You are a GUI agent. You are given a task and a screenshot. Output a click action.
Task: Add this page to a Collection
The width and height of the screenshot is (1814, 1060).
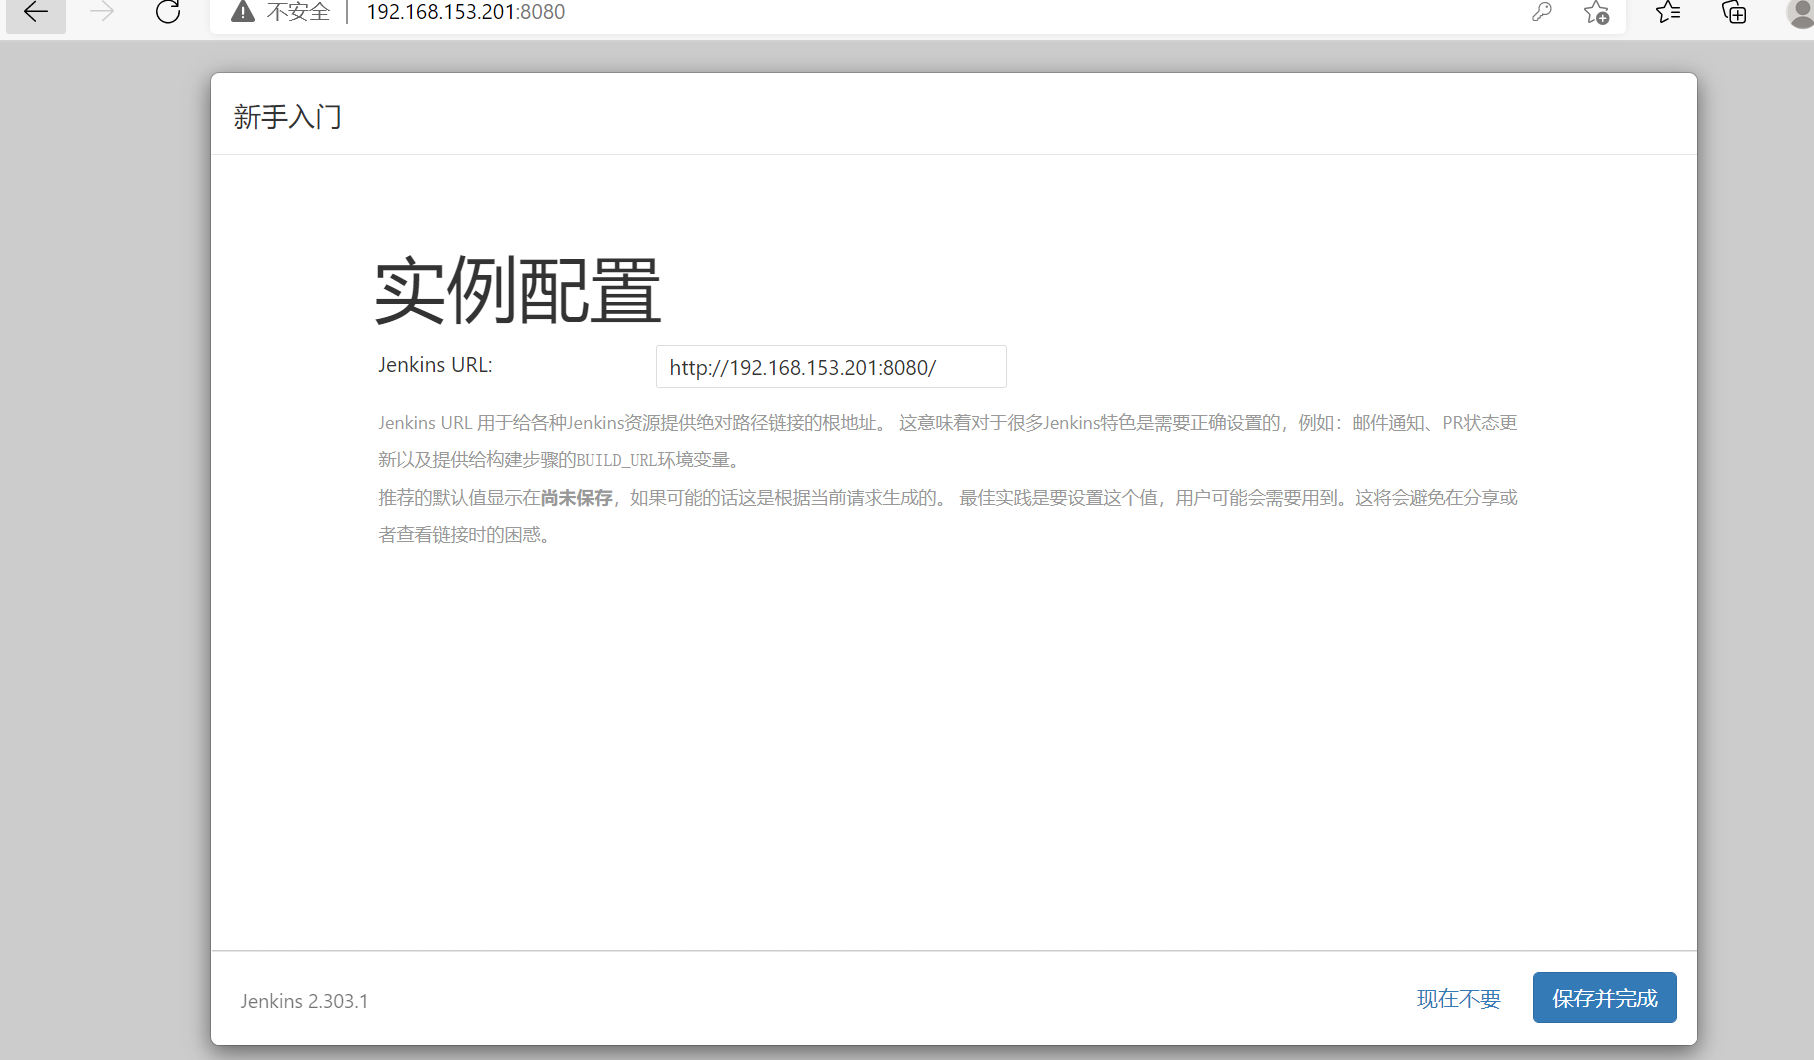1732,14
